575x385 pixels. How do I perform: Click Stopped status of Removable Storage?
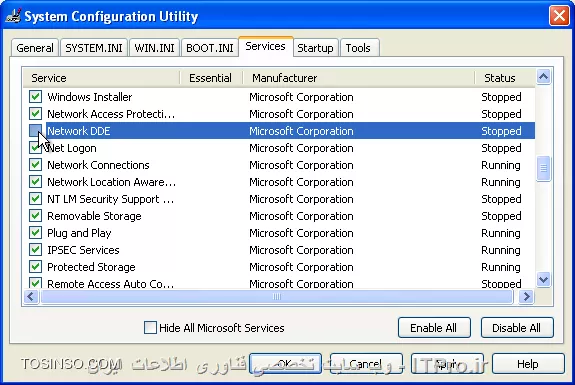[x=501, y=216]
